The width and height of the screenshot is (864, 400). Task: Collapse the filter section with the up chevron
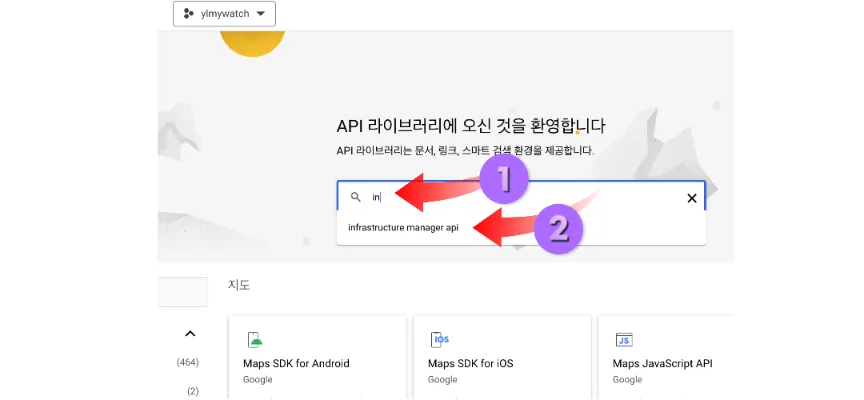pos(190,333)
